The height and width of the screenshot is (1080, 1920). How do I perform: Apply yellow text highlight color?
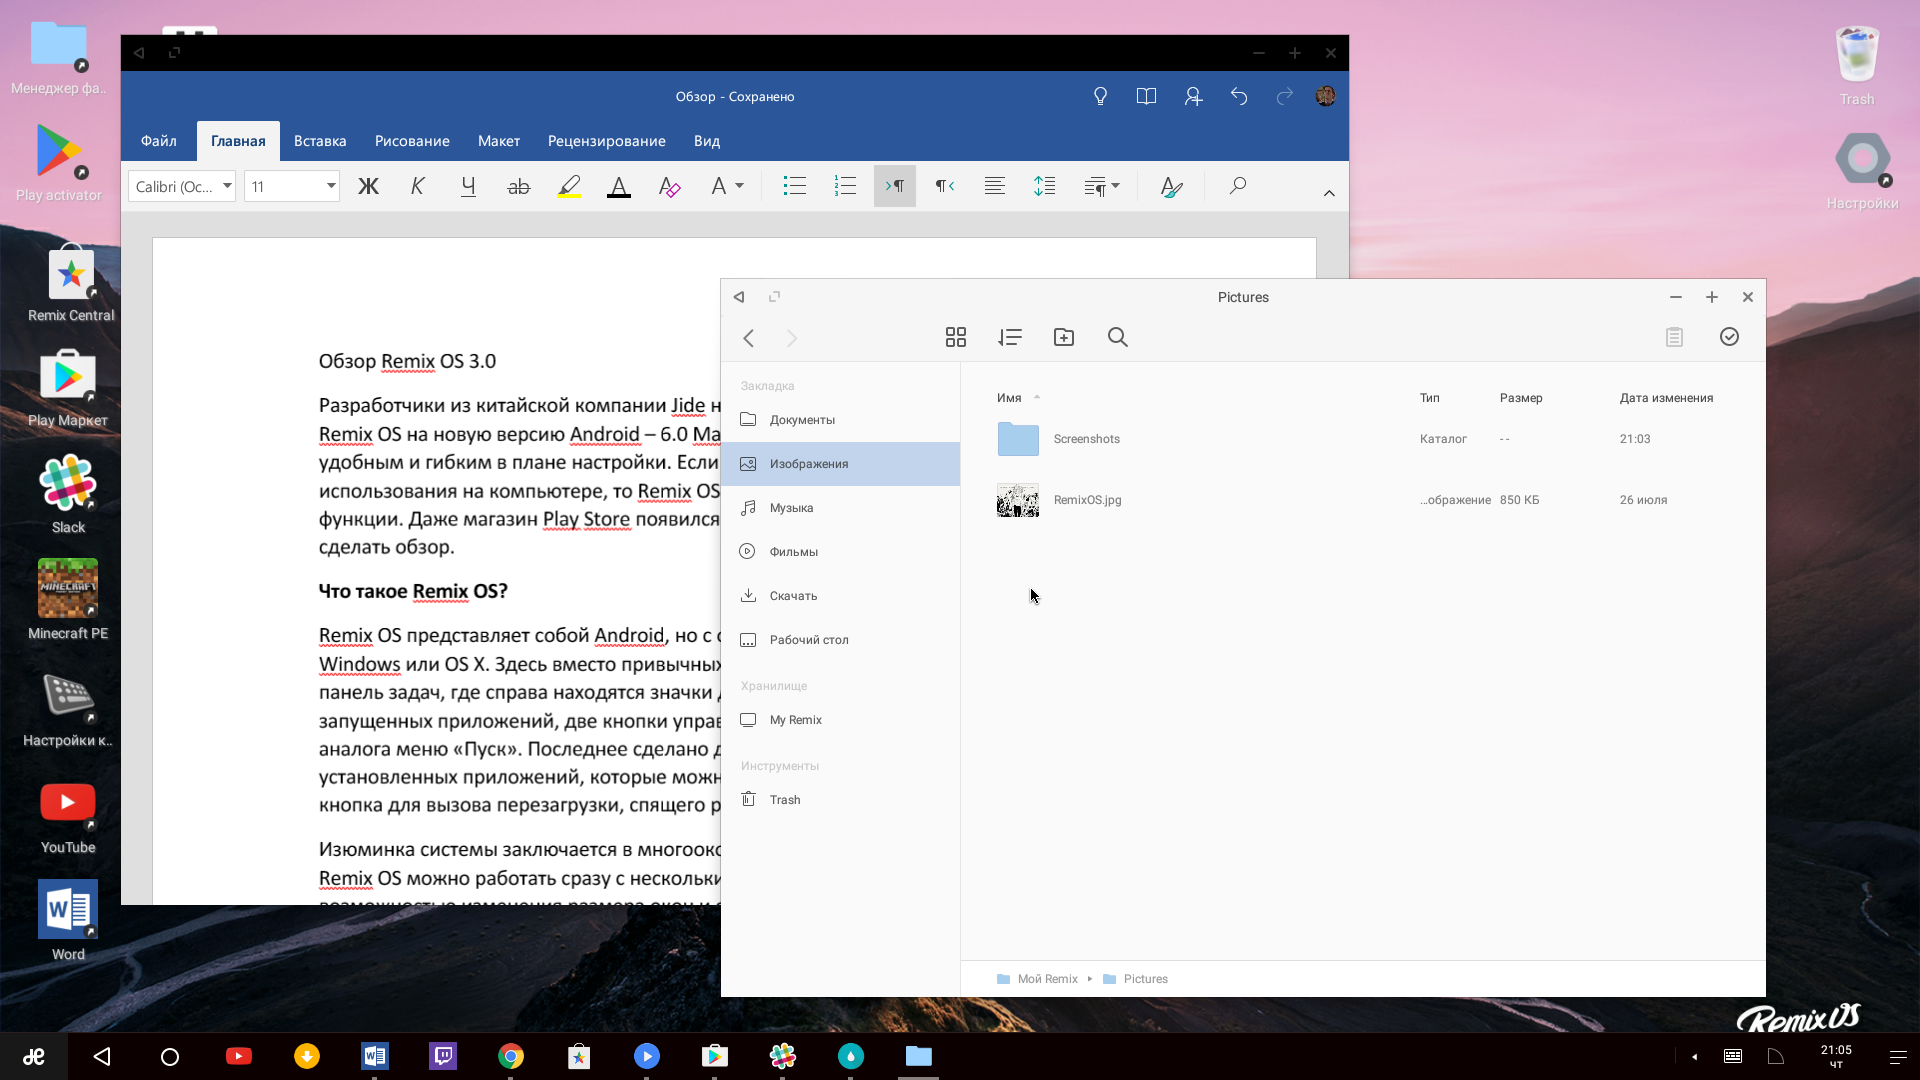point(569,186)
